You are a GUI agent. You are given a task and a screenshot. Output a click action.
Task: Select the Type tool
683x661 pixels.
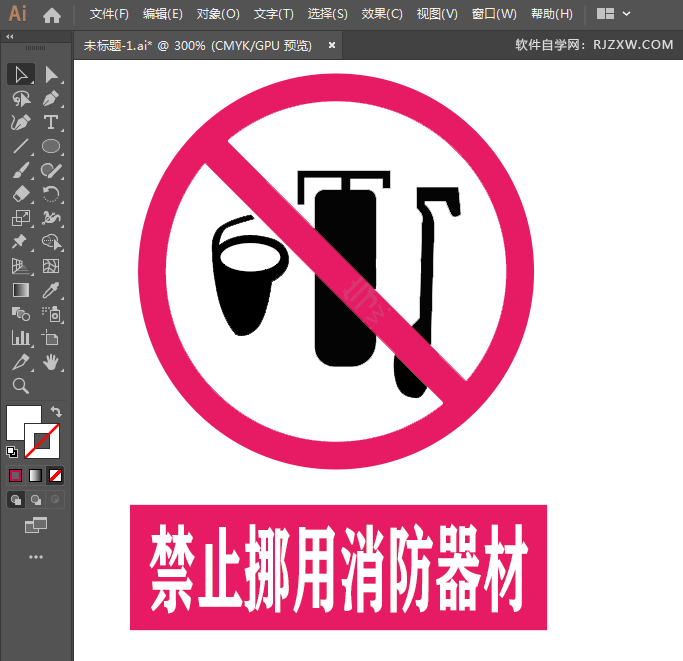51,122
